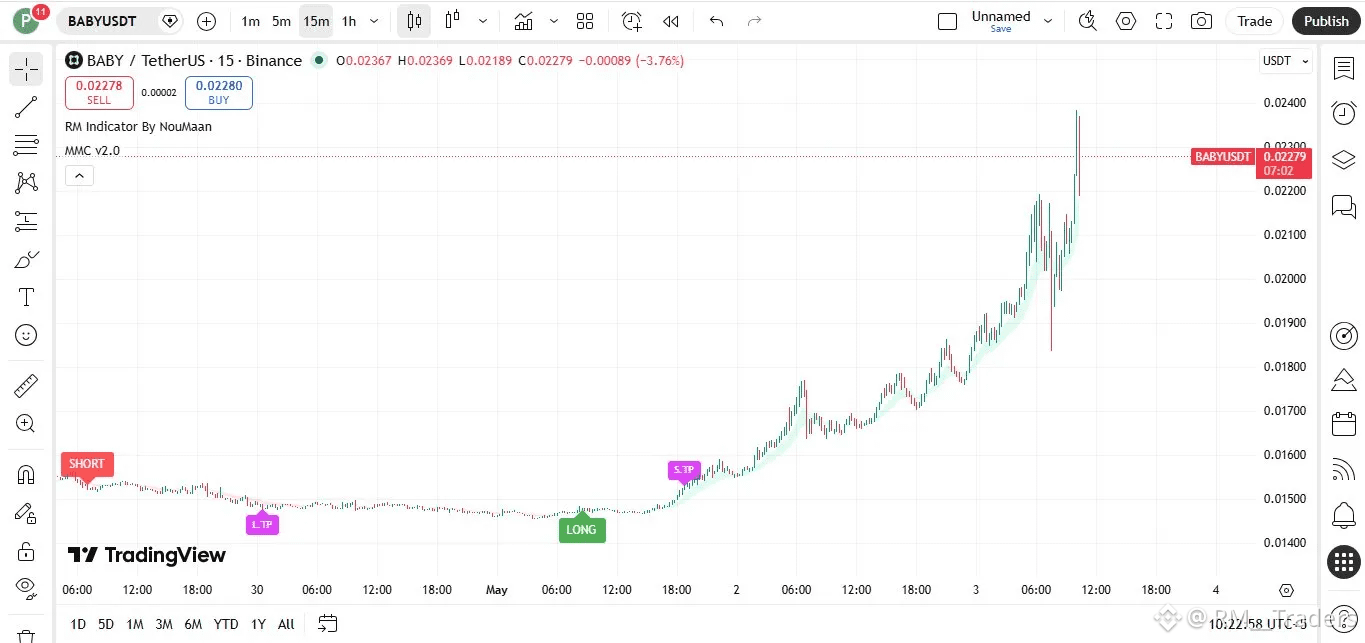
Task: Select the 5D date range
Action: (106, 624)
